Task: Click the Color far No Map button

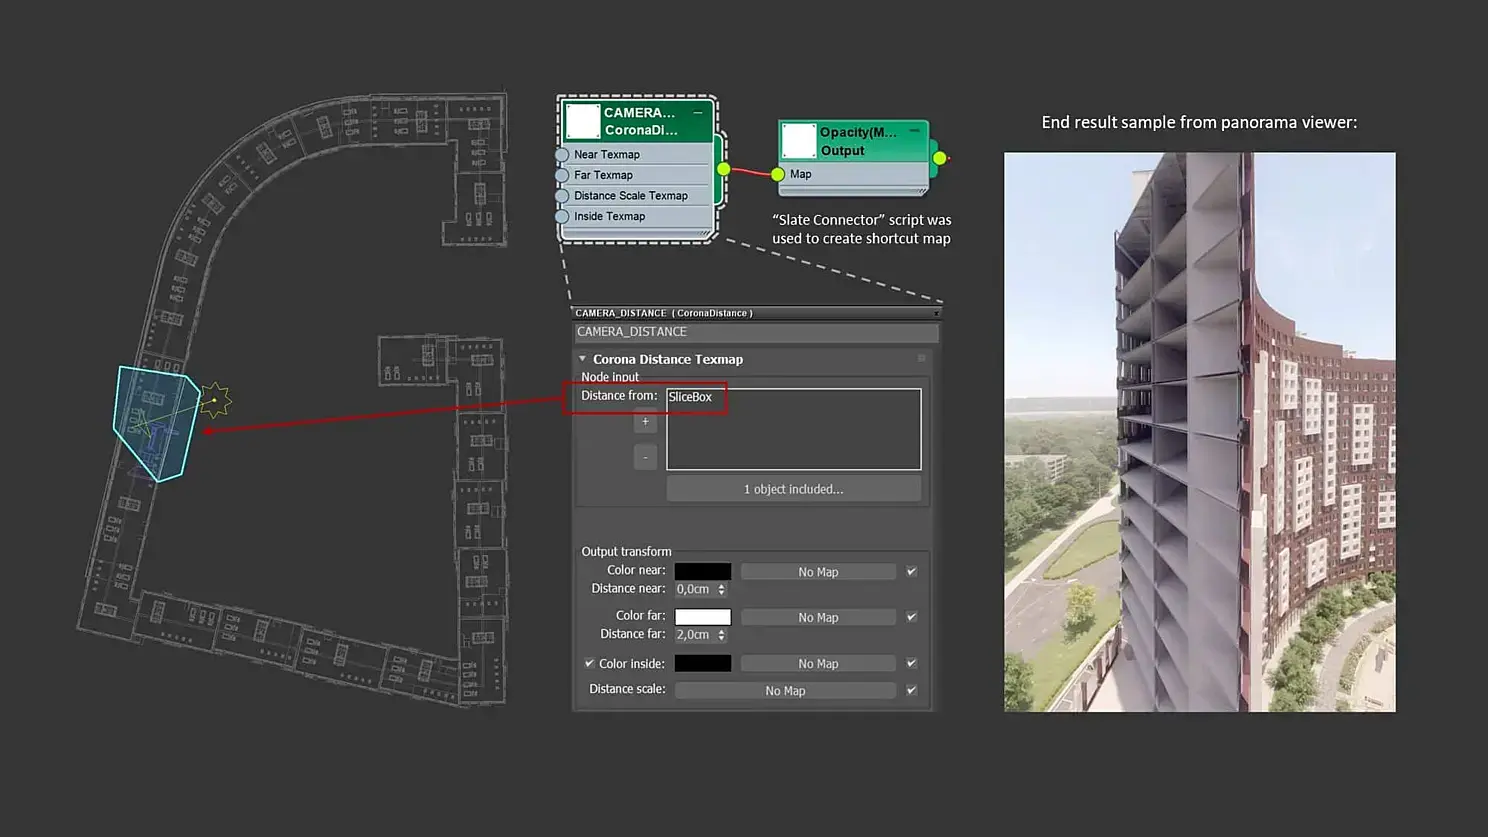Action: (x=818, y=617)
